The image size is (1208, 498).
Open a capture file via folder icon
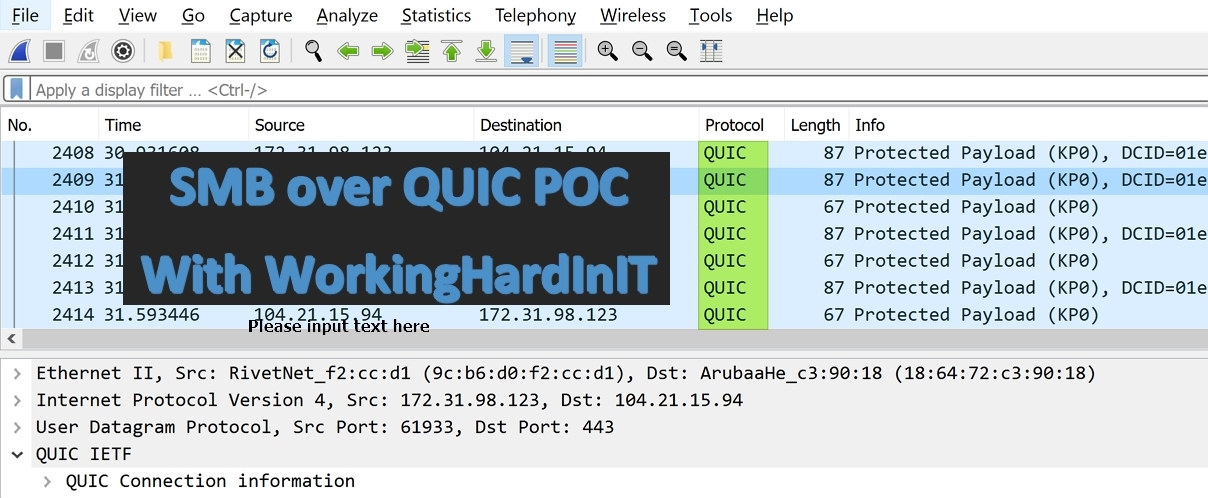pos(166,51)
